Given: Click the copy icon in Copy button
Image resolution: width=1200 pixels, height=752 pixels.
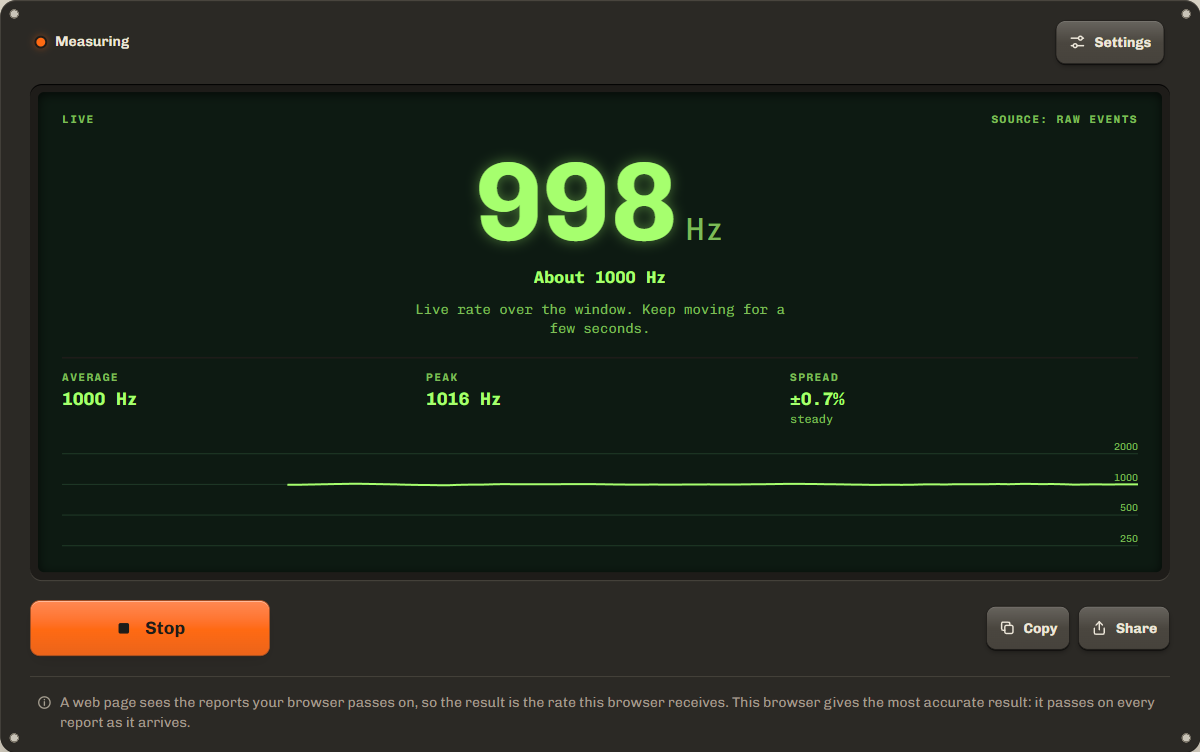Looking at the screenshot, I should pyautogui.click(x=1007, y=628).
